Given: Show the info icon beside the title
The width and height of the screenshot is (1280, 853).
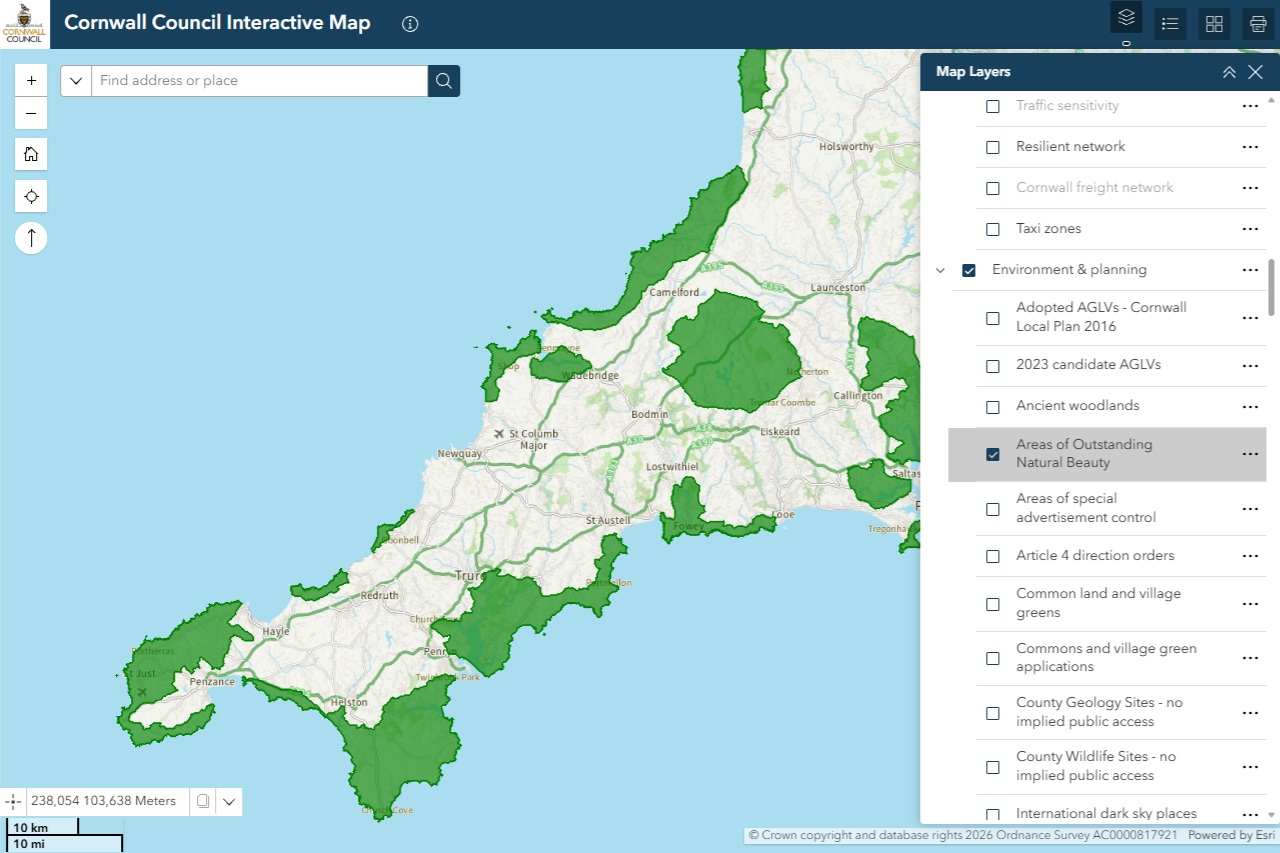Looking at the screenshot, I should [410, 24].
